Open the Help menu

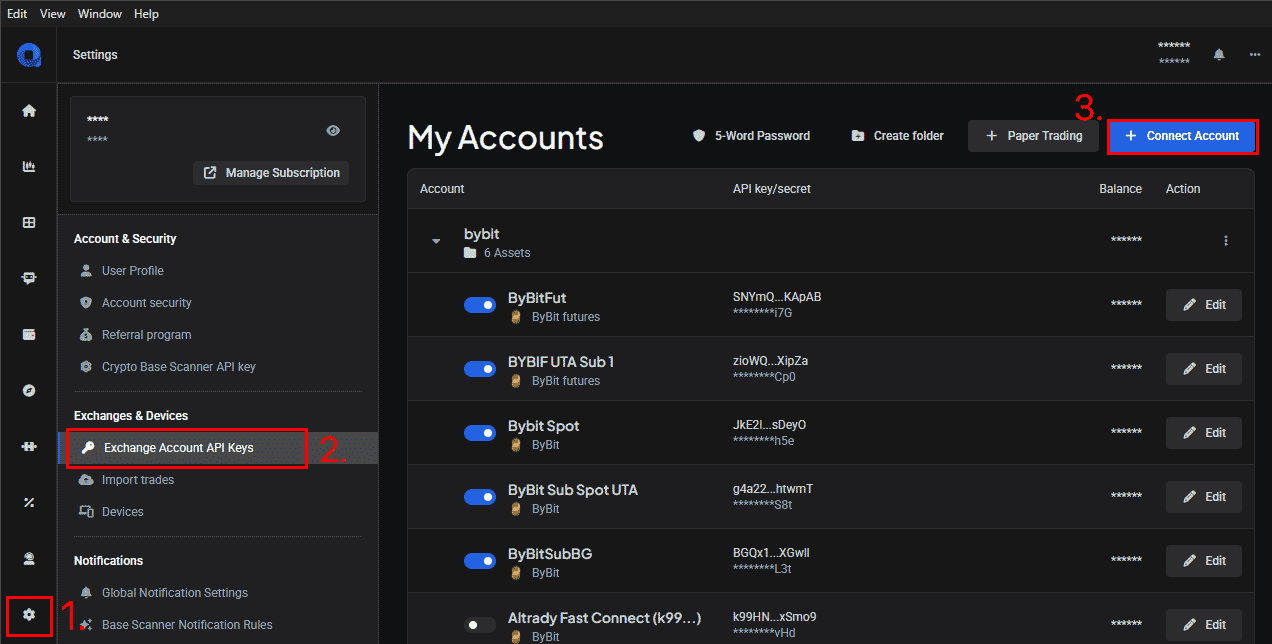[x=146, y=14]
